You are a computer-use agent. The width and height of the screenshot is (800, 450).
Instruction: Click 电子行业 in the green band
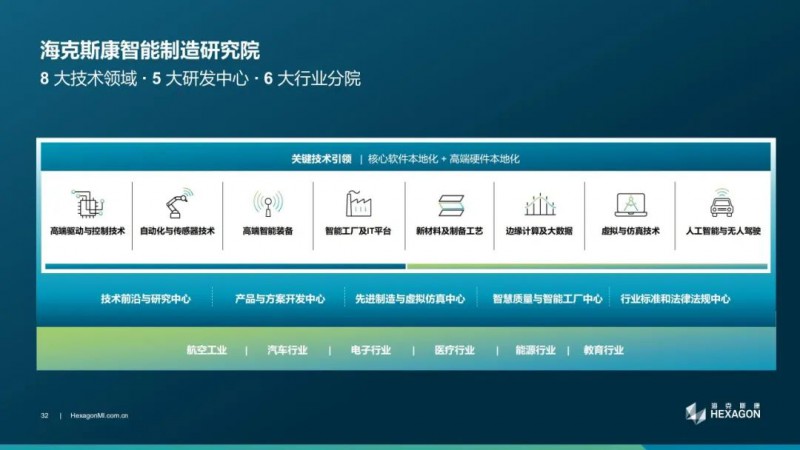coord(371,351)
